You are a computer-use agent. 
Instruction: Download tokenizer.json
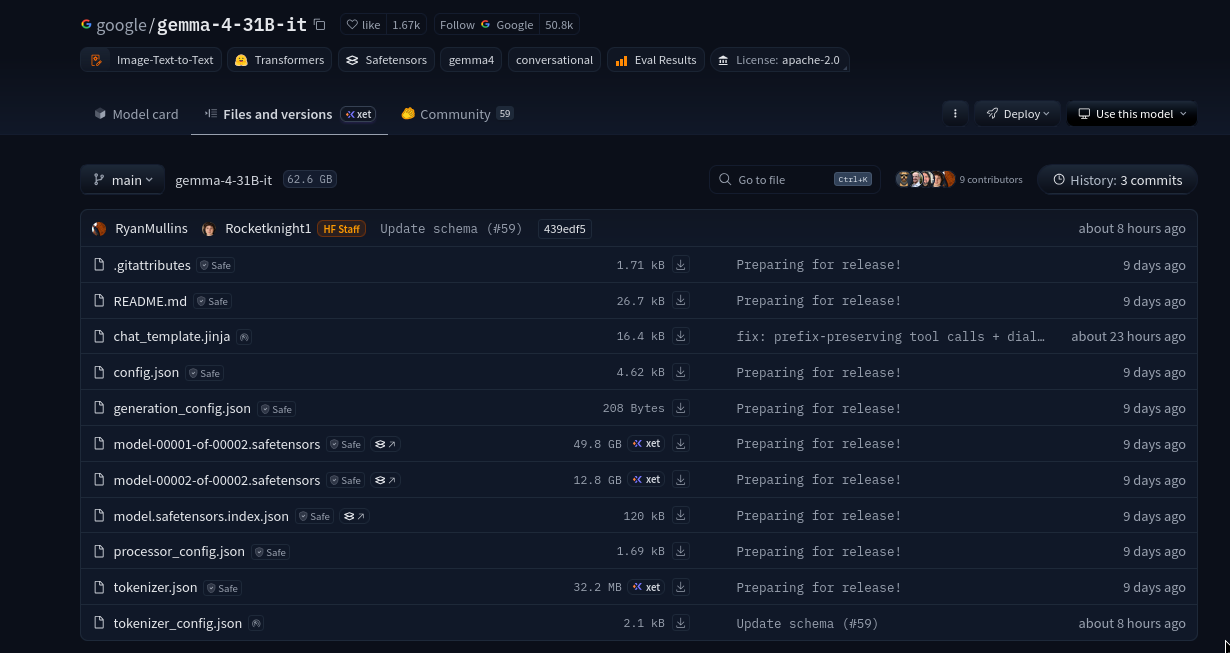click(x=681, y=587)
